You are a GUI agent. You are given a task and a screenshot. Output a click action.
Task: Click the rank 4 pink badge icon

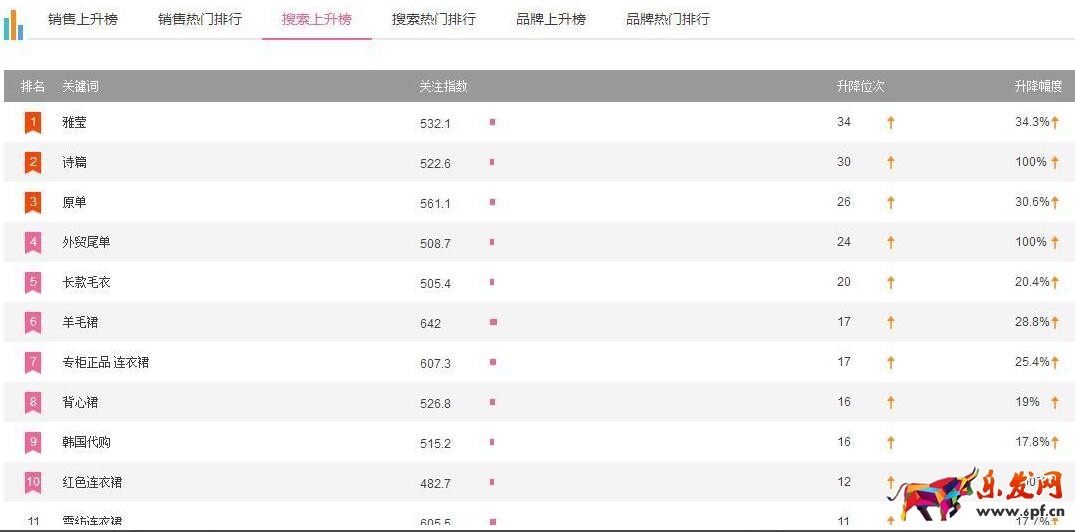pyautogui.click(x=33, y=242)
